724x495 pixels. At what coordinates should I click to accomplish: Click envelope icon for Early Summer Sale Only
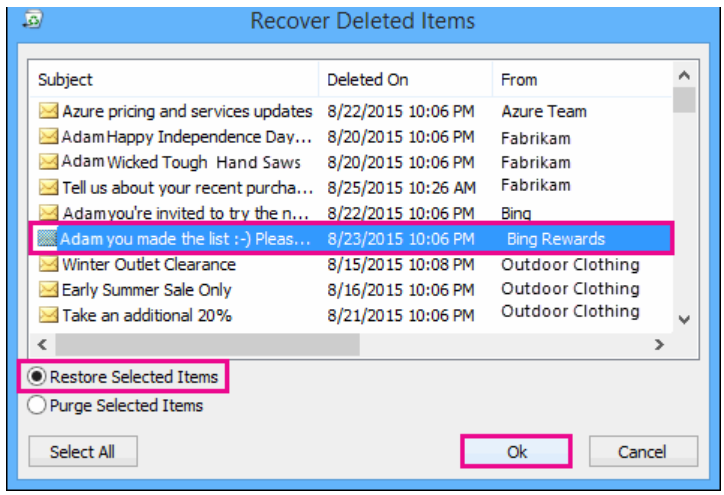(48, 290)
